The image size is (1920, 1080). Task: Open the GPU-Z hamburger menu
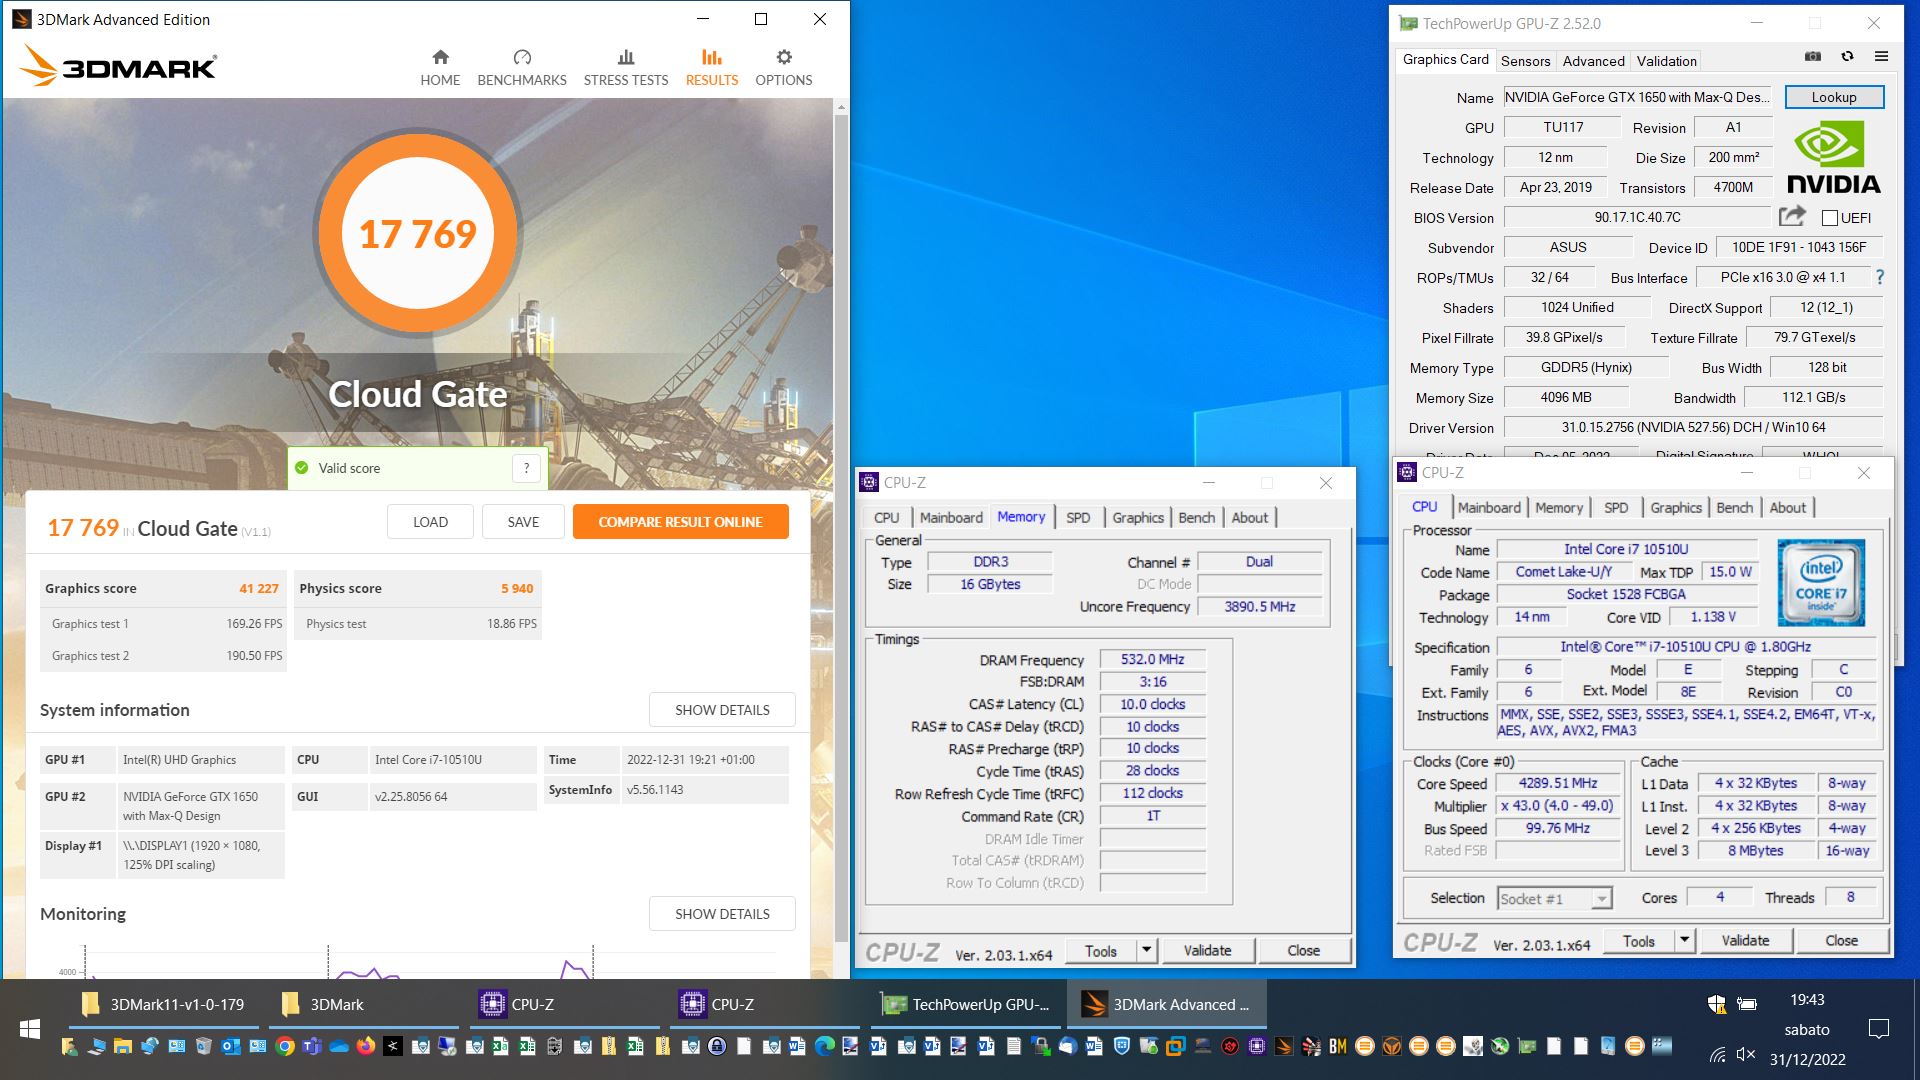point(1881,56)
